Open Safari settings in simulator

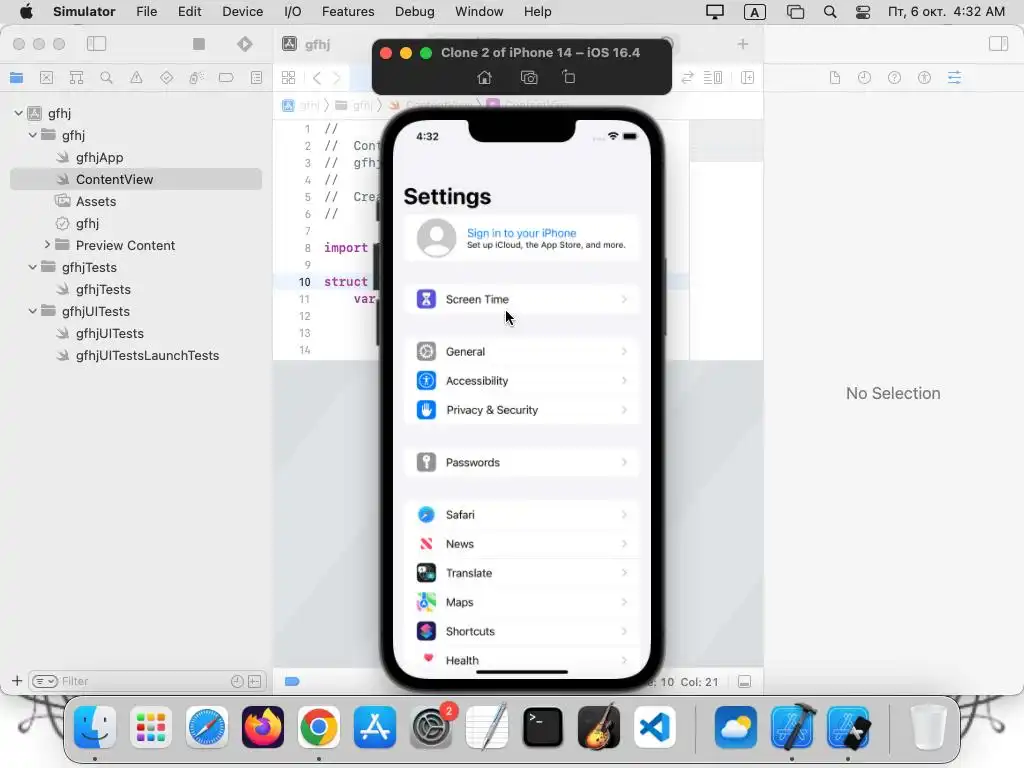[x=522, y=515]
